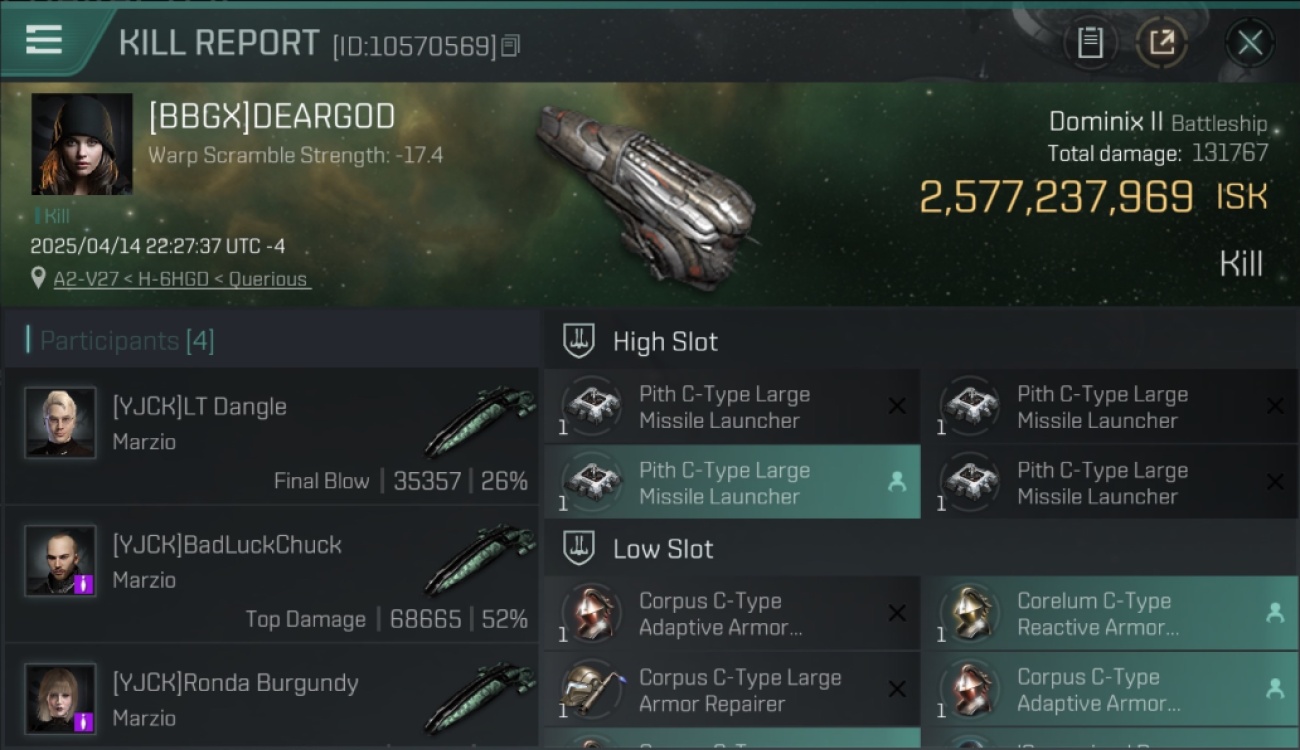Select Corpus C-Type Large Armor Repairer

[x=732, y=690]
